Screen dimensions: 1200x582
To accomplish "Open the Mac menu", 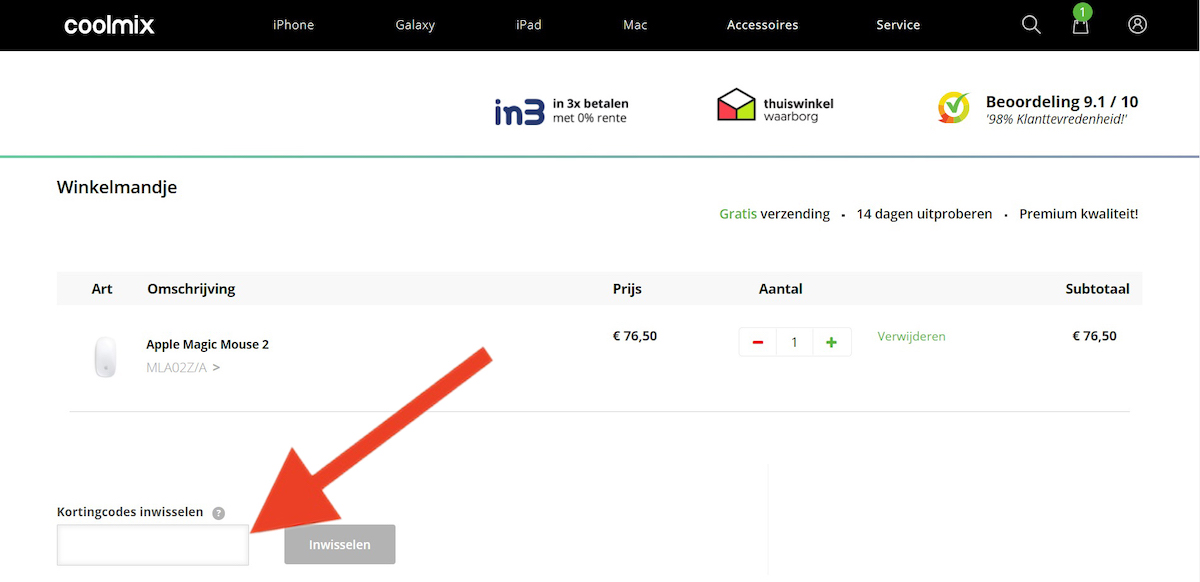I will (635, 25).
